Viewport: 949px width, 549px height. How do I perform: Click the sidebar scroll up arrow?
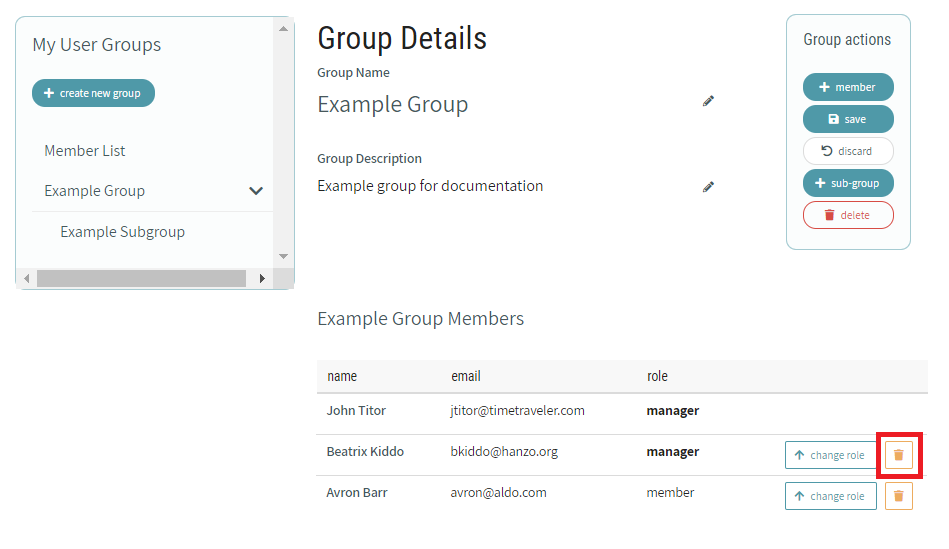(x=283, y=28)
